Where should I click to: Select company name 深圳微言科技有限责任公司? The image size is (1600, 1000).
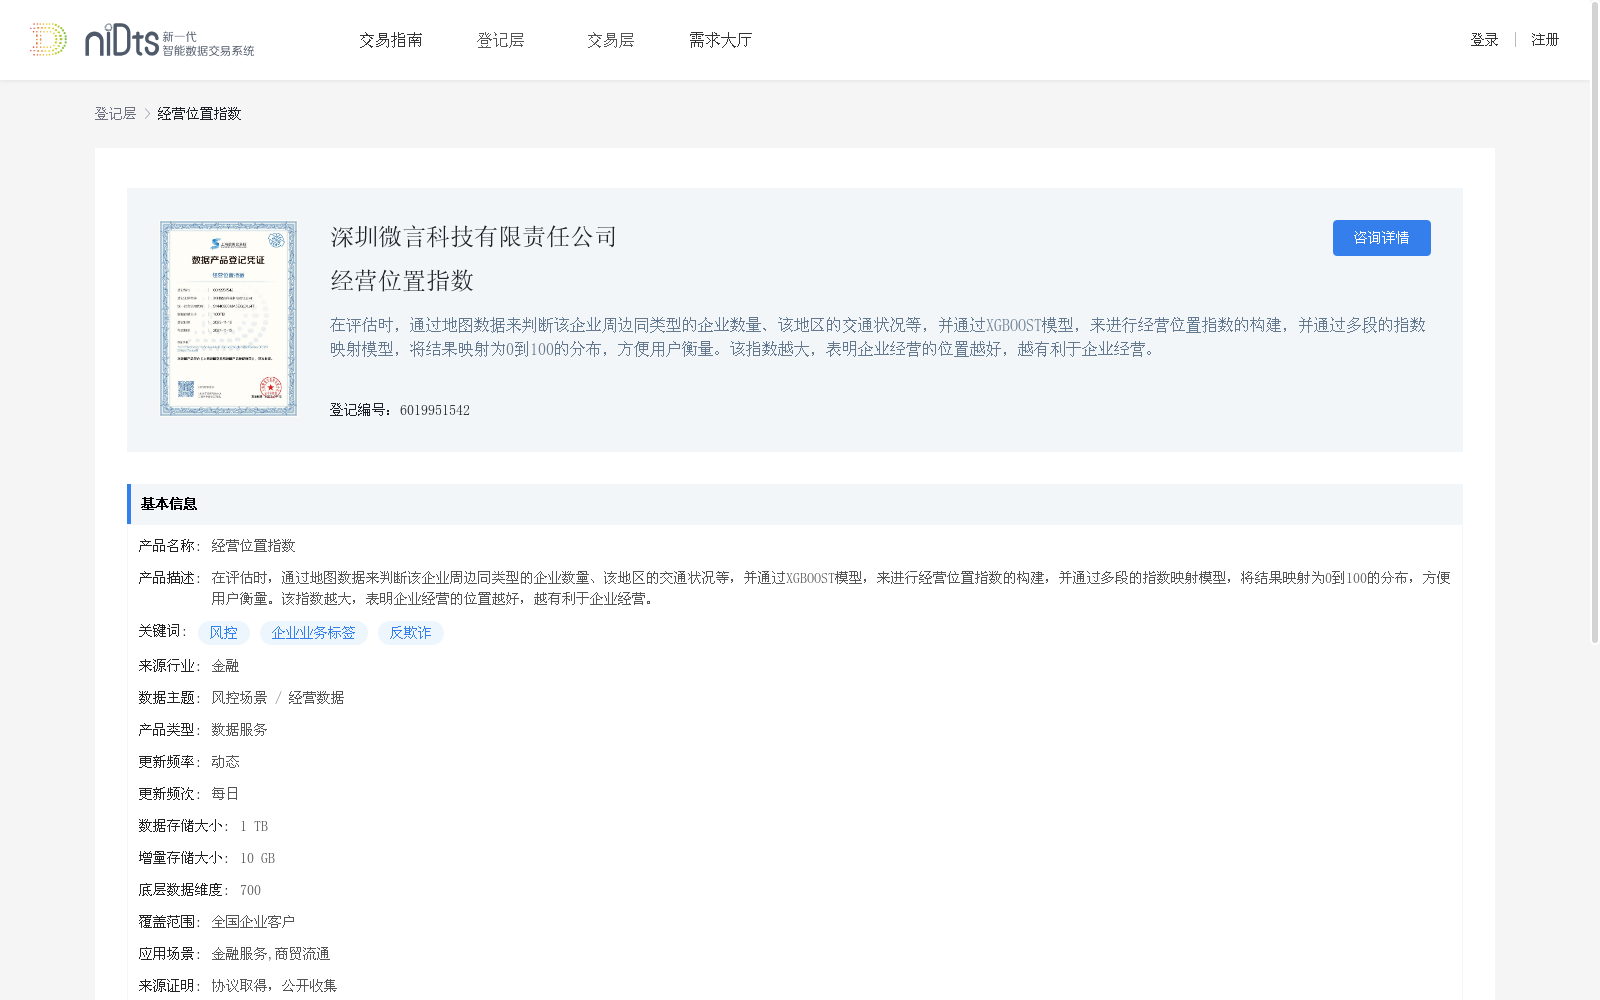(474, 237)
